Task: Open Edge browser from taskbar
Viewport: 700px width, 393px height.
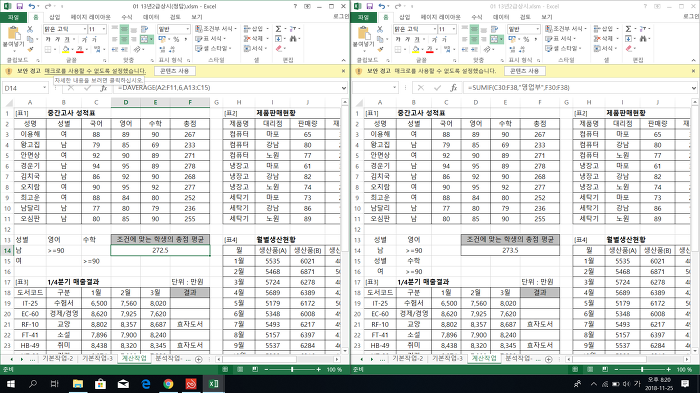Action: 146,384
